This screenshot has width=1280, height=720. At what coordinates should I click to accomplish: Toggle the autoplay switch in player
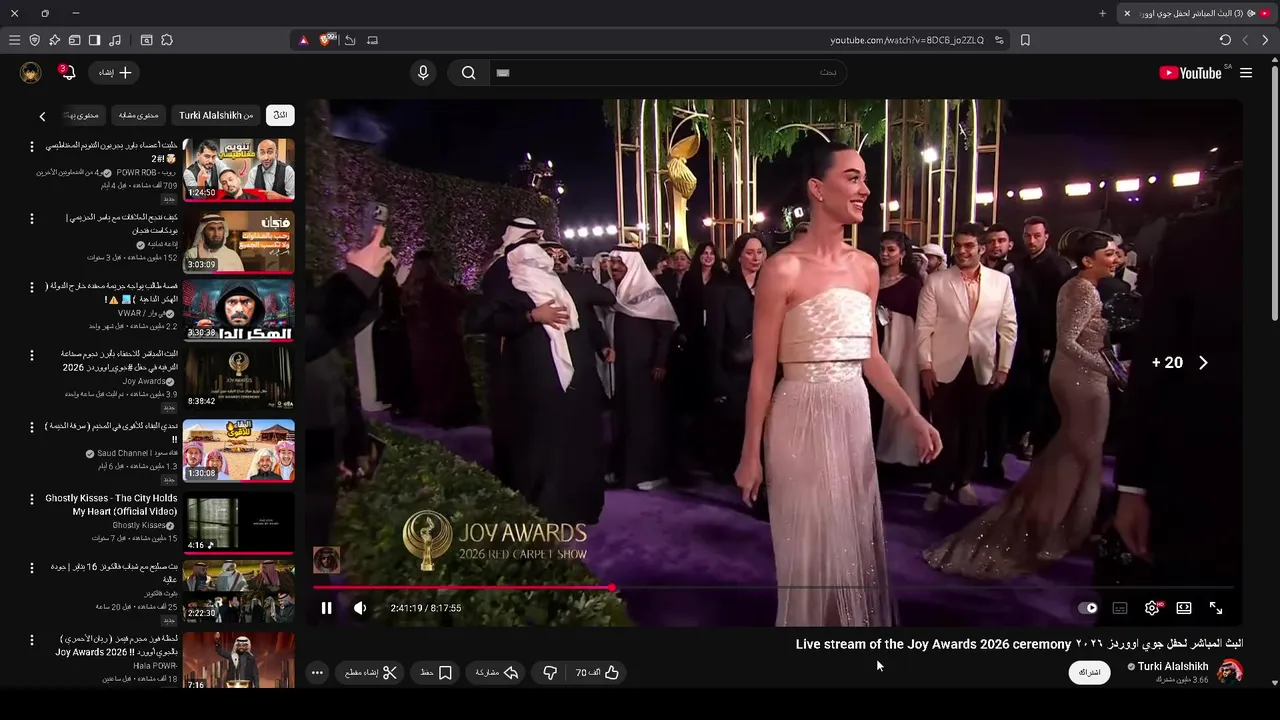[1088, 608]
